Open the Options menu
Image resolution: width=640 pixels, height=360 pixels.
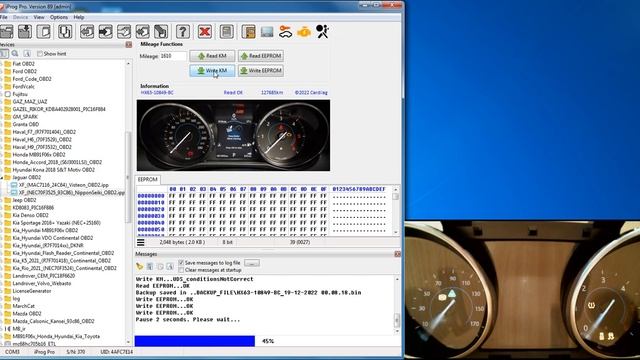pyautogui.click(x=59, y=17)
